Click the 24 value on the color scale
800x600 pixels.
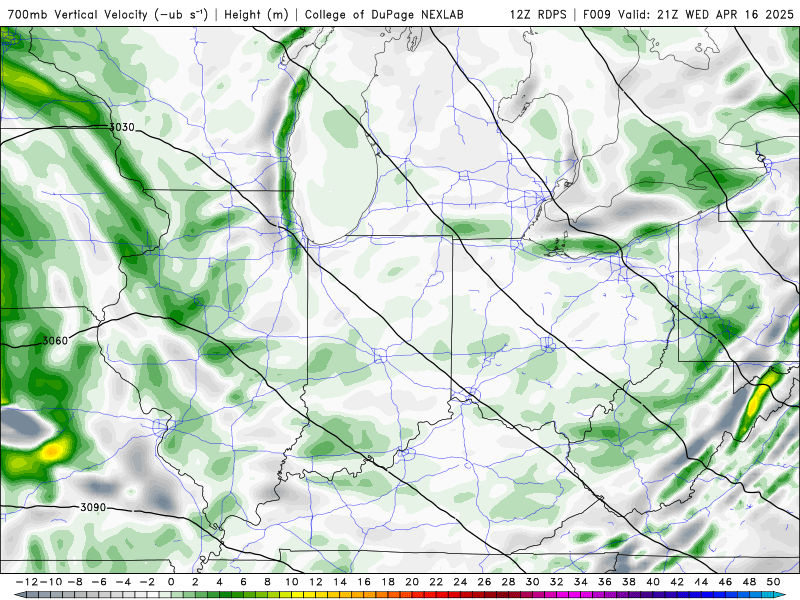[460, 582]
